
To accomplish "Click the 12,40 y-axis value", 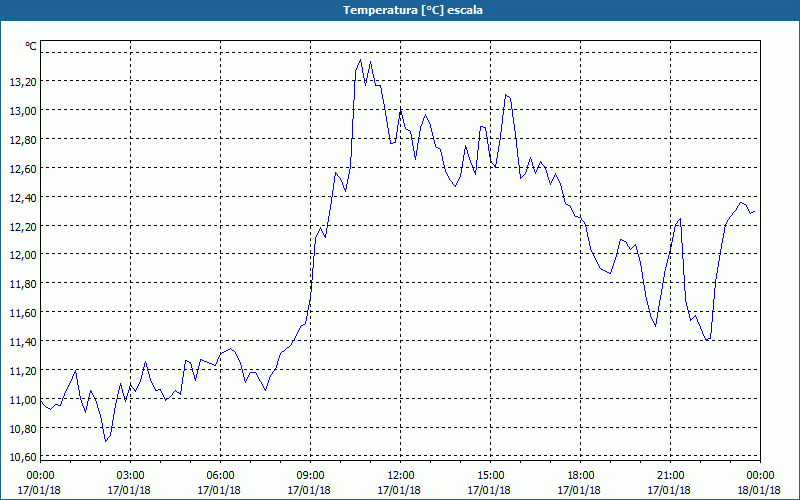I will [x=23, y=197].
